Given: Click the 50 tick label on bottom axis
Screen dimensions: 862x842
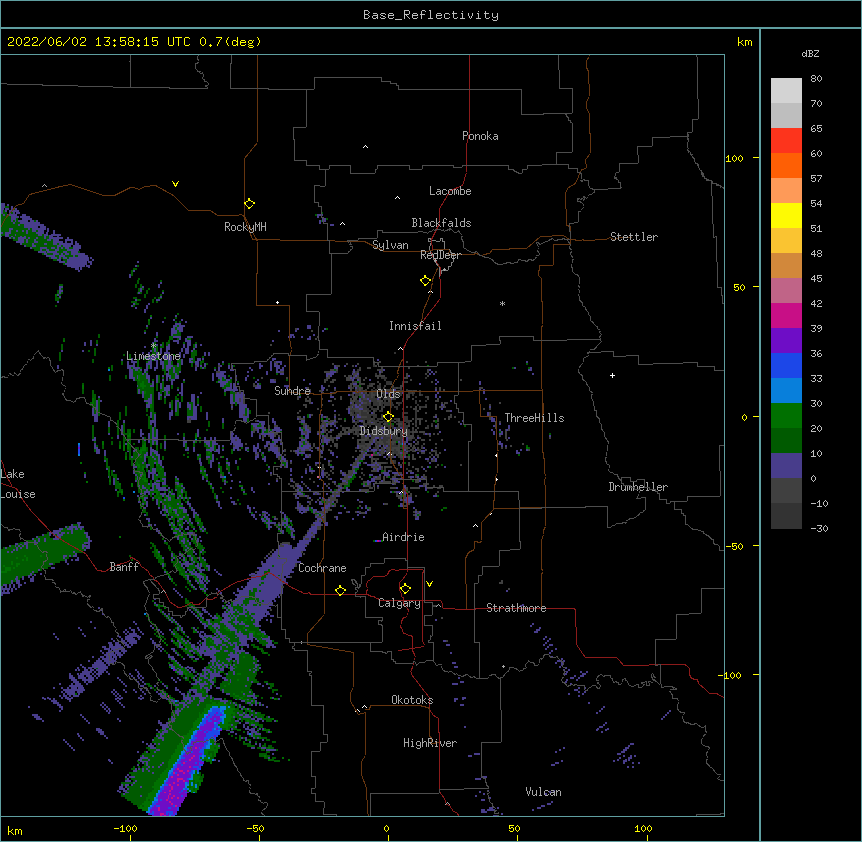Looking at the screenshot, I should (514, 828).
